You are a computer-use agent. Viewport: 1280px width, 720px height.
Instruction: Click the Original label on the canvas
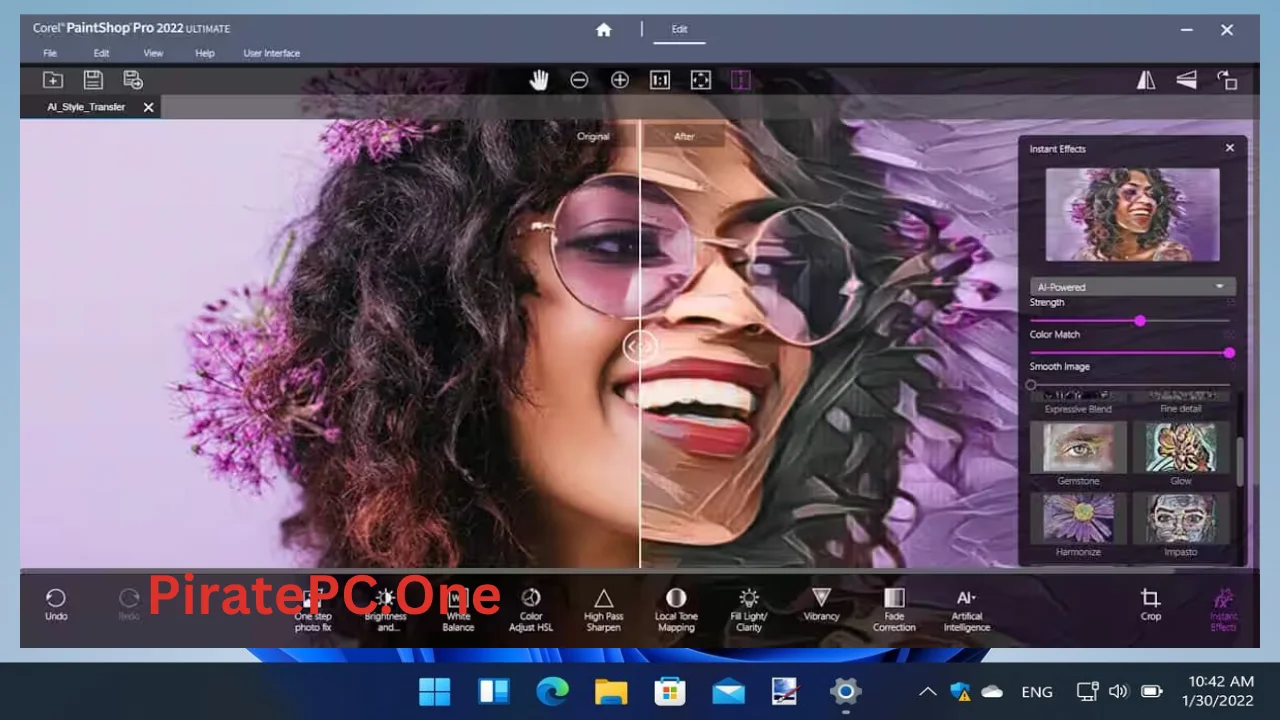pyautogui.click(x=593, y=136)
